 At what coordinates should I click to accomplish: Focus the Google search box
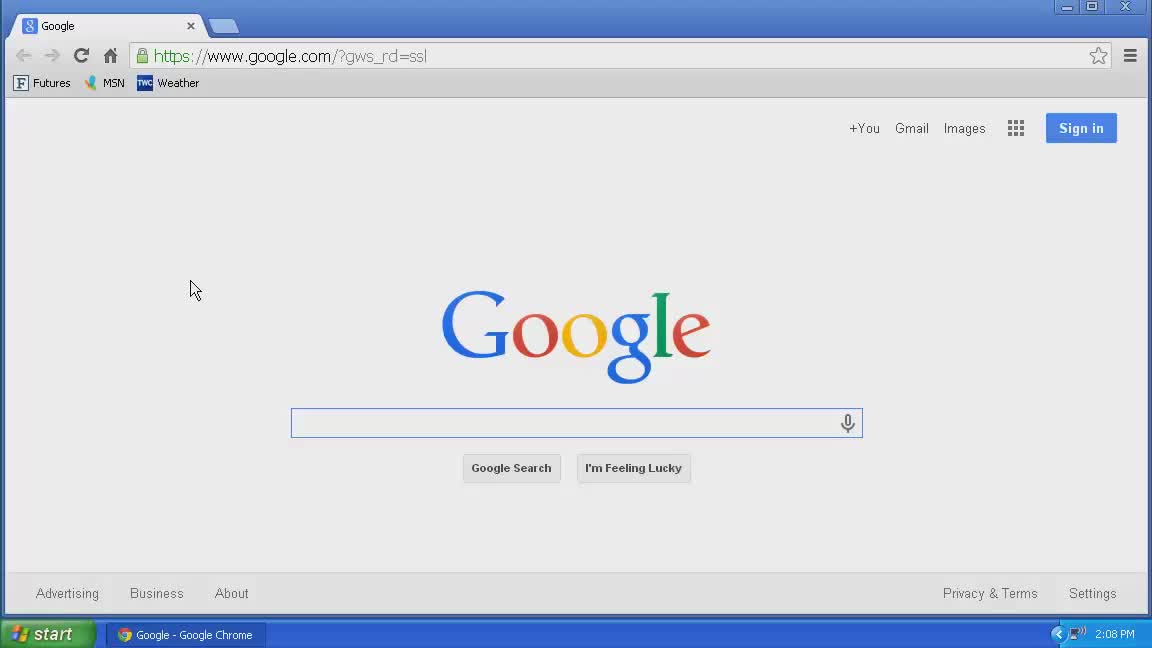[577, 423]
